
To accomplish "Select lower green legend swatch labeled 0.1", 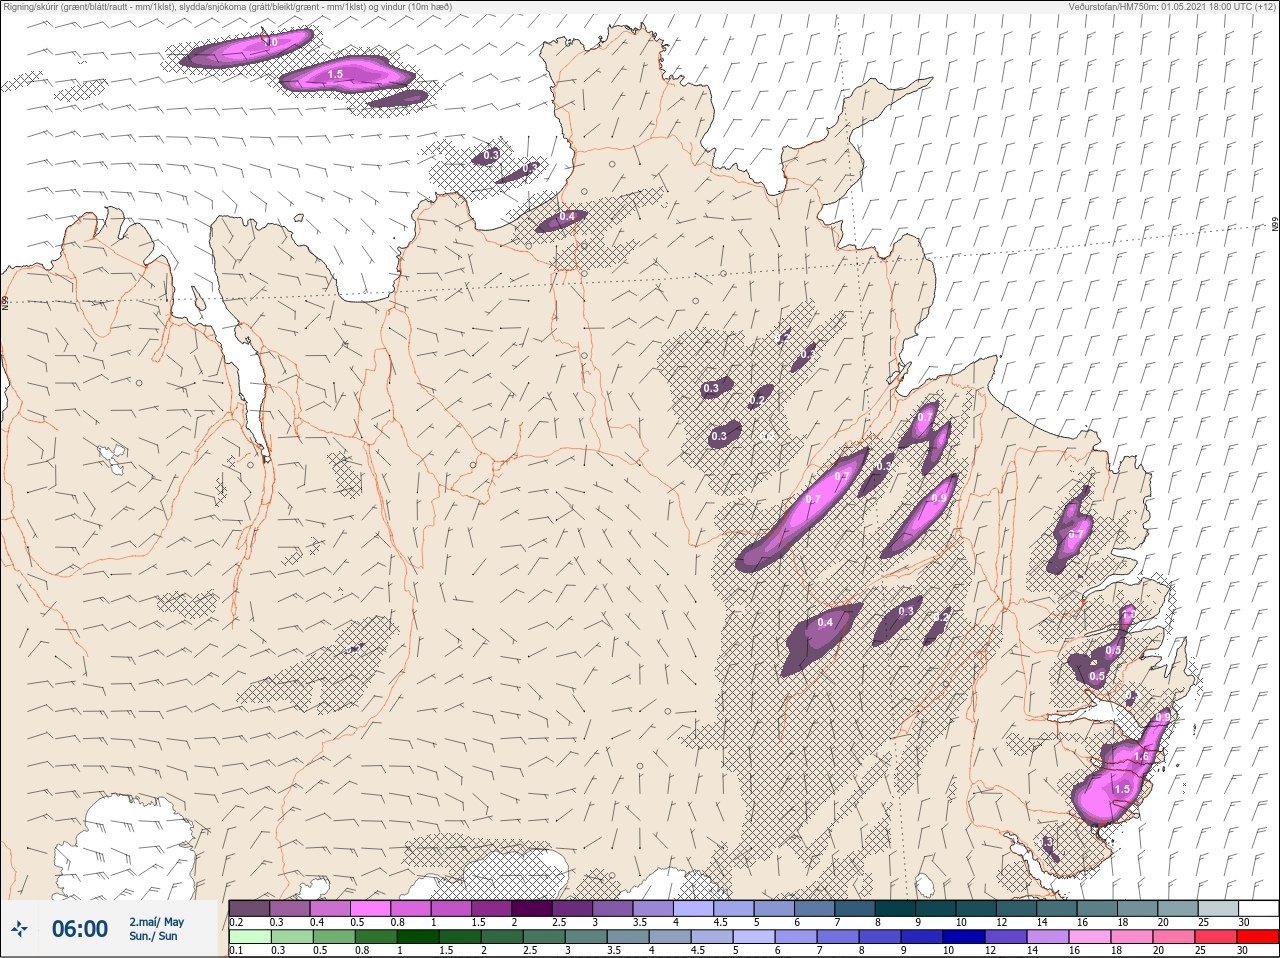I will click(x=249, y=937).
